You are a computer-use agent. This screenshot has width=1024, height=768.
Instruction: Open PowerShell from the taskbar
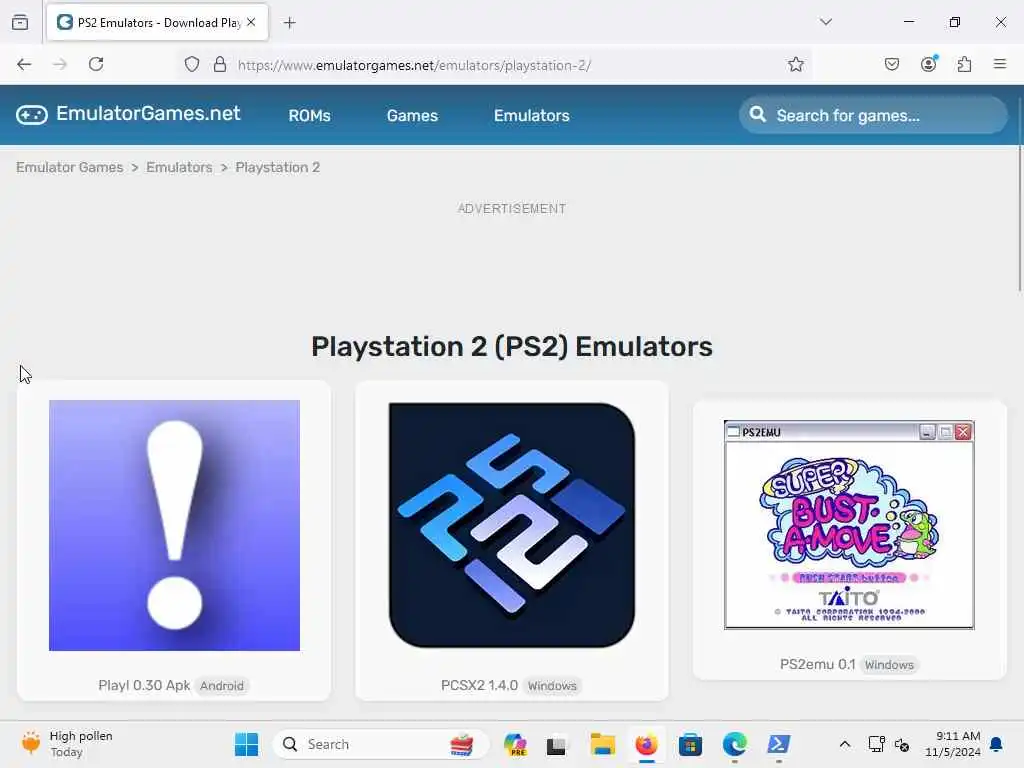[778, 744]
